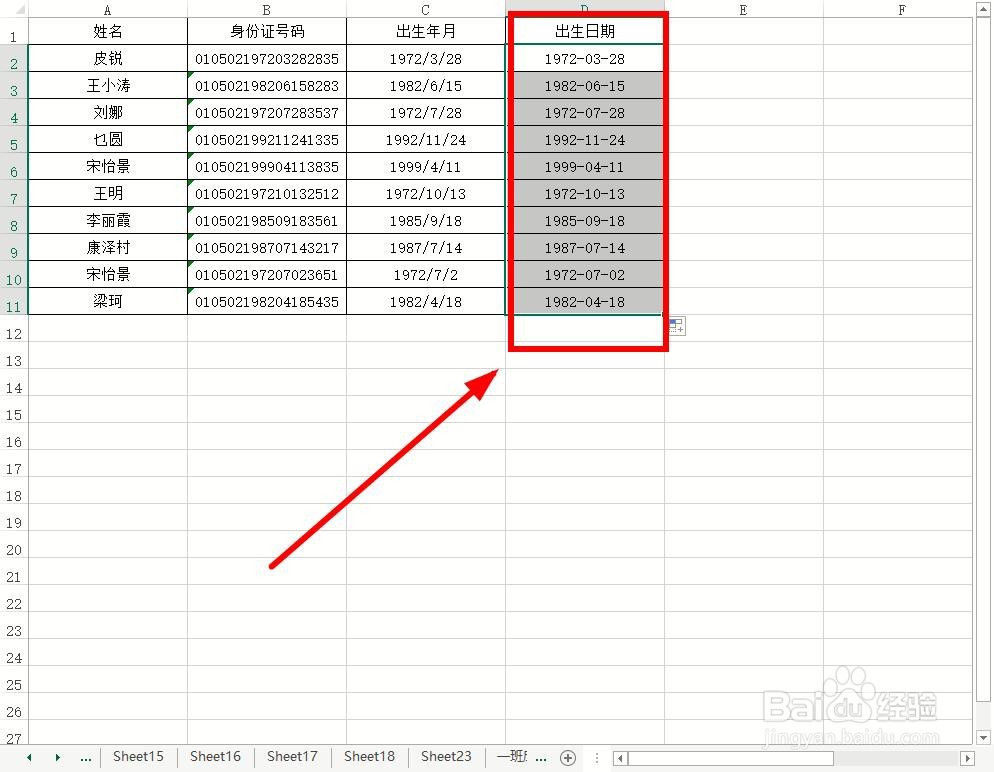Click horizontal scrollbar left arrow
The height and width of the screenshot is (772, 994).
(x=621, y=758)
